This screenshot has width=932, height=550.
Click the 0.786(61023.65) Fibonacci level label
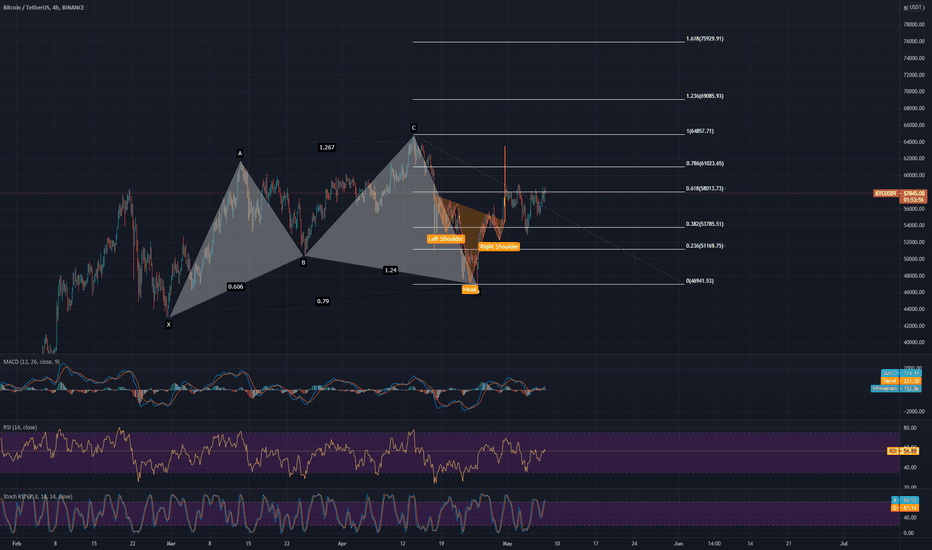click(705, 163)
